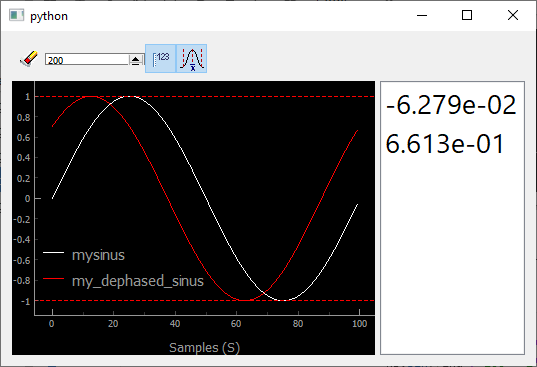
Task: Select the value 6.613e-01 in side panel
Action: point(445,144)
